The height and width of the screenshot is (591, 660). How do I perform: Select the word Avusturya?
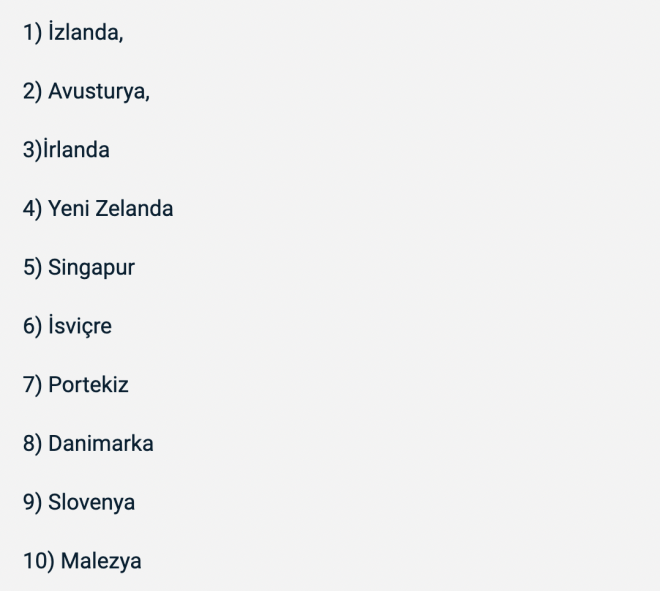(101, 92)
